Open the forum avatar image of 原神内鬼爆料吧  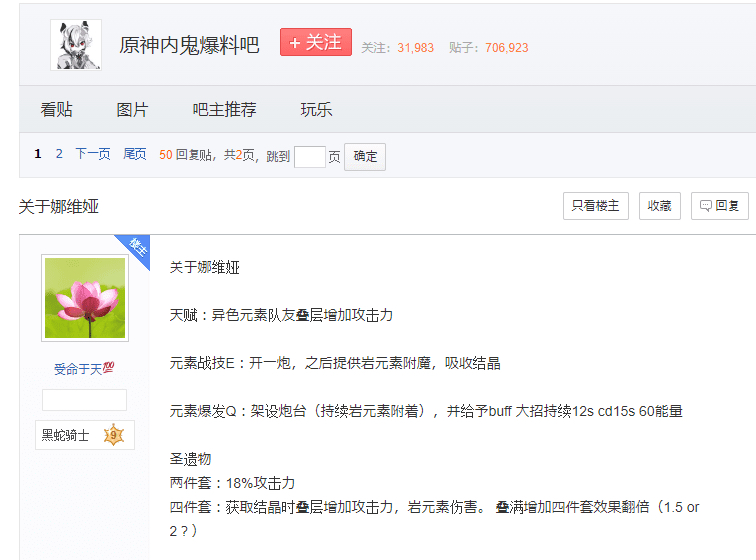click(x=76, y=45)
